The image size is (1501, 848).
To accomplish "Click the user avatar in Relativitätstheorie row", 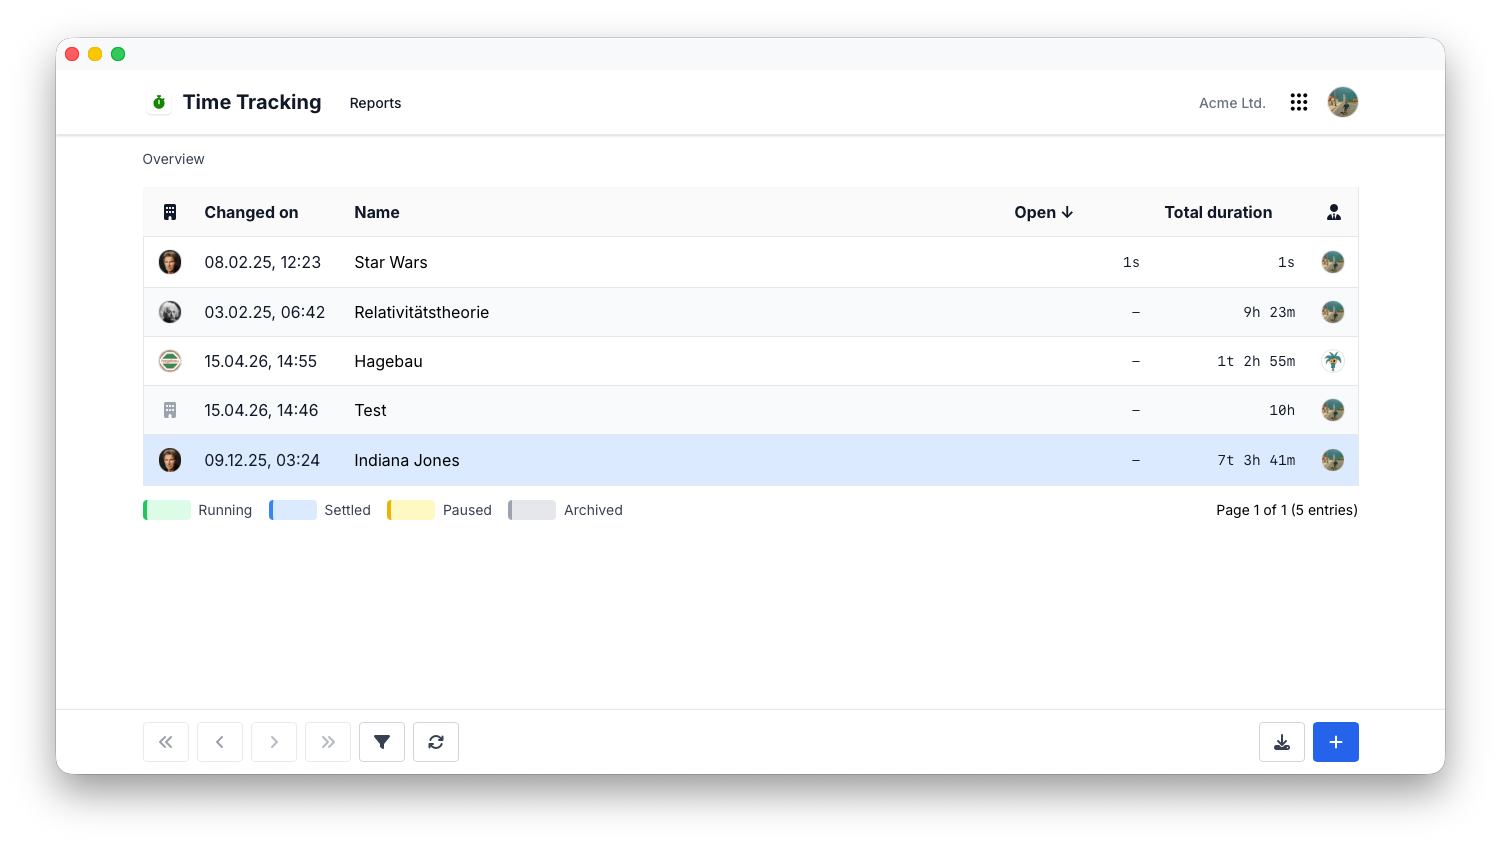I will [1333, 312].
